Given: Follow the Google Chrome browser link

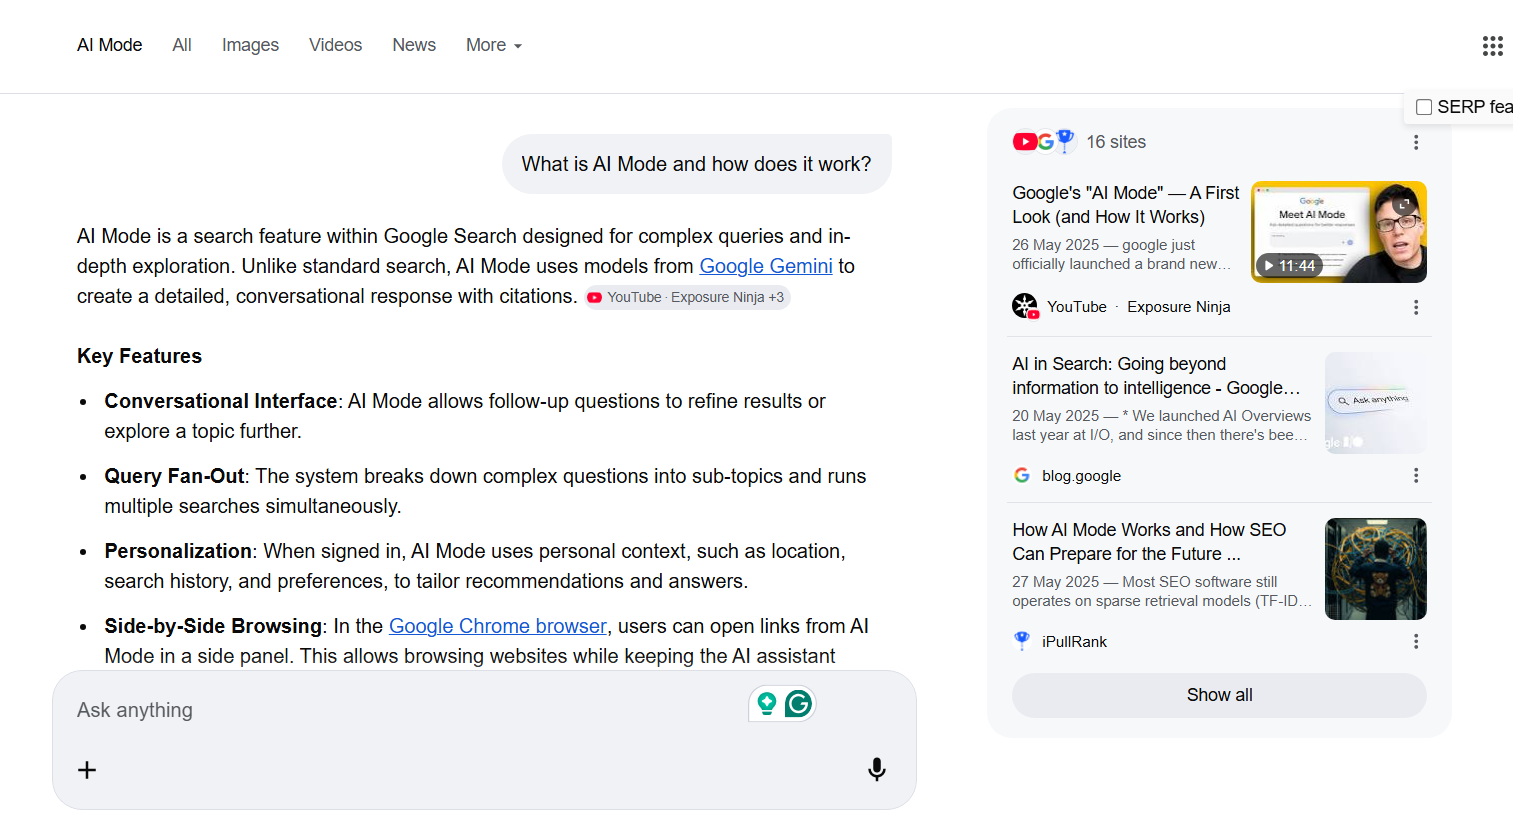Looking at the screenshot, I should [x=498, y=626].
